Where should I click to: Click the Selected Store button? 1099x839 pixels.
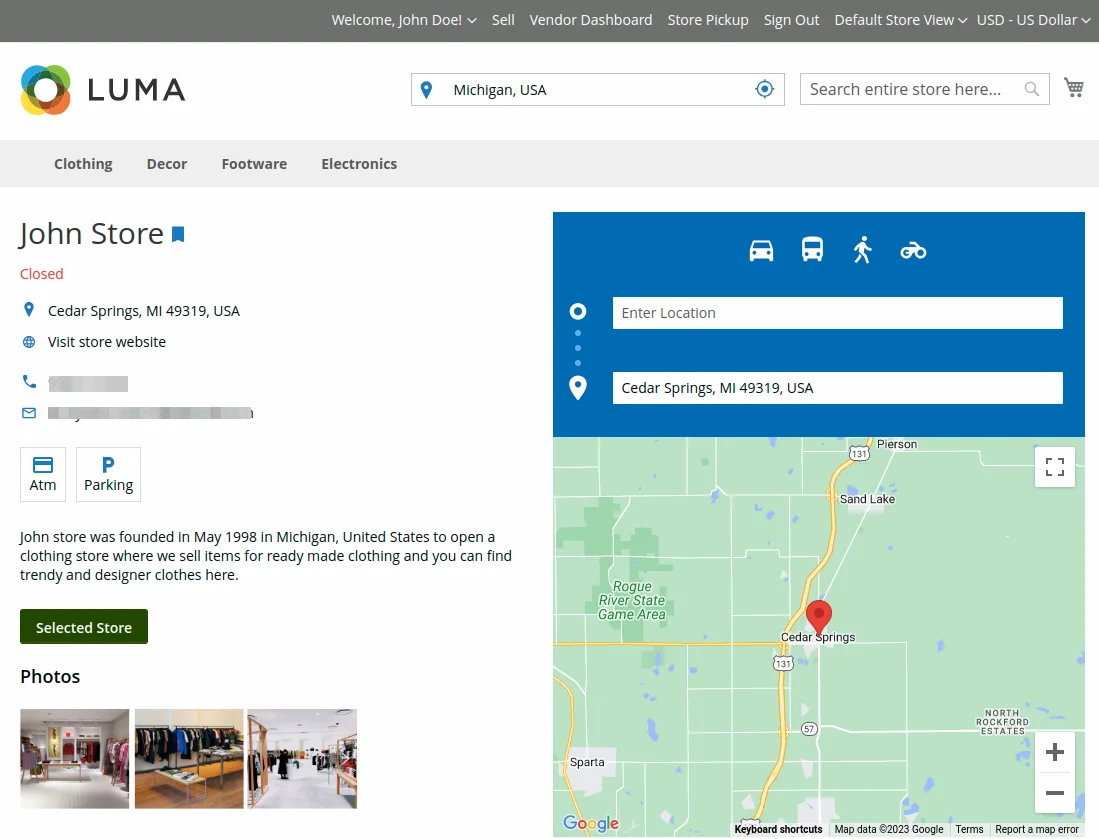(x=83, y=626)
